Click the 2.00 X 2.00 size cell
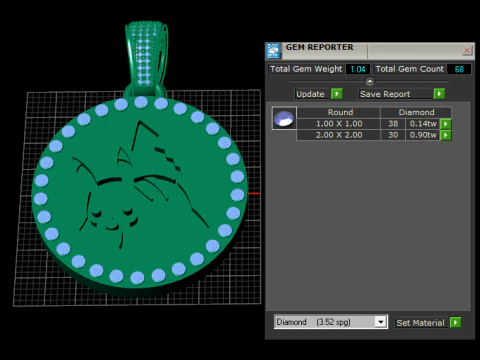The width and height of the screenshot is (480, 360). [339, 135]
